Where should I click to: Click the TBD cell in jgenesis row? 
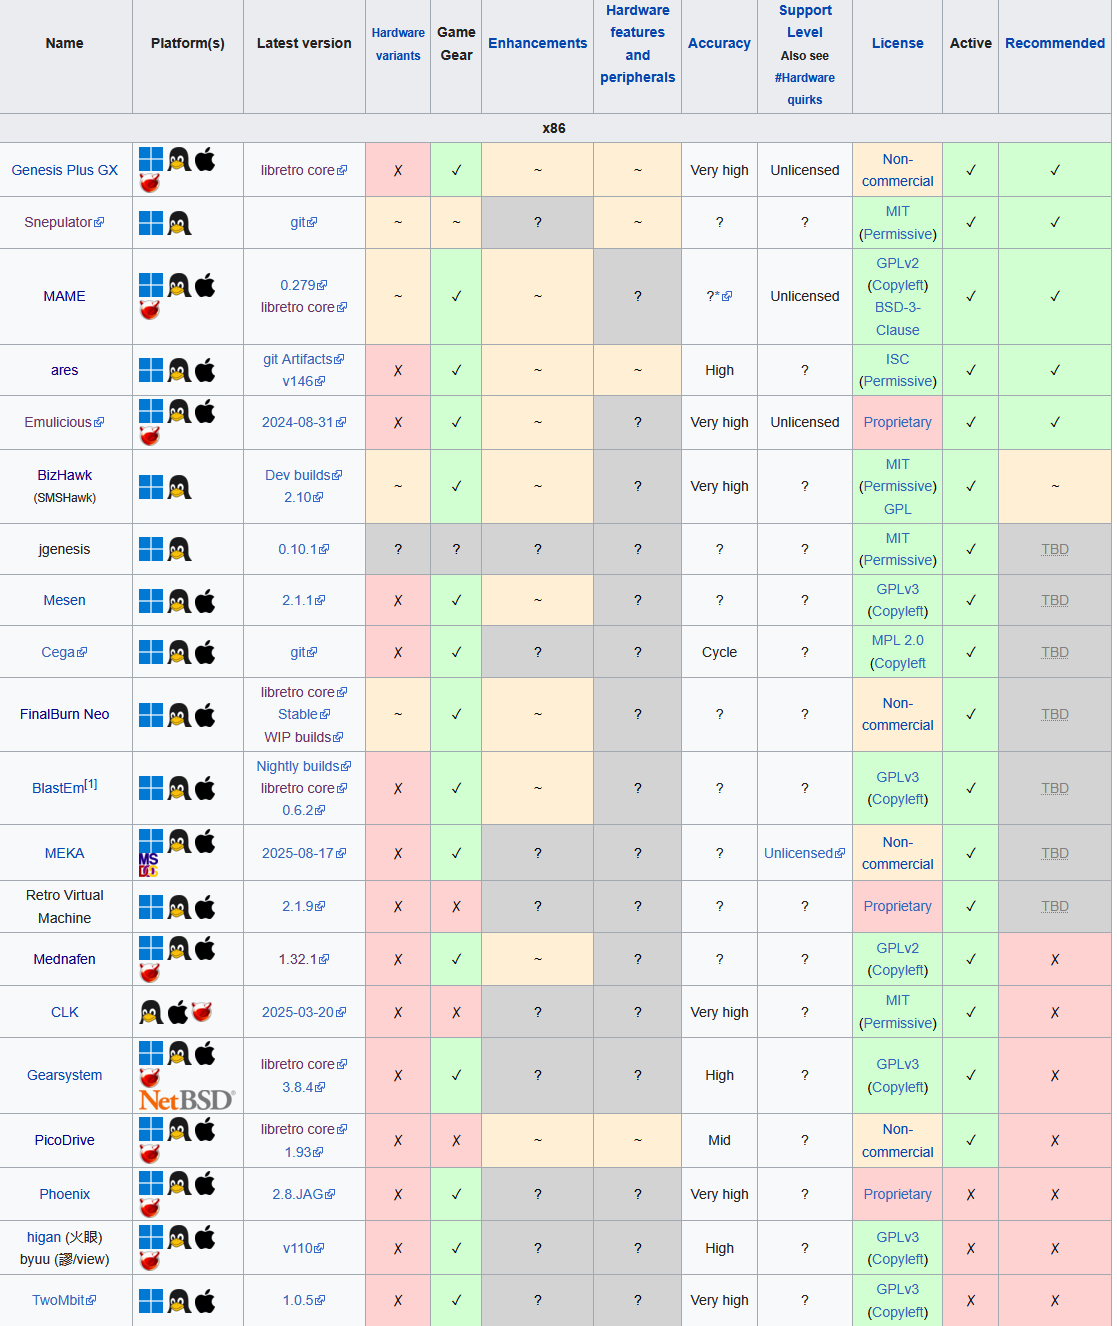(1055, 549)
